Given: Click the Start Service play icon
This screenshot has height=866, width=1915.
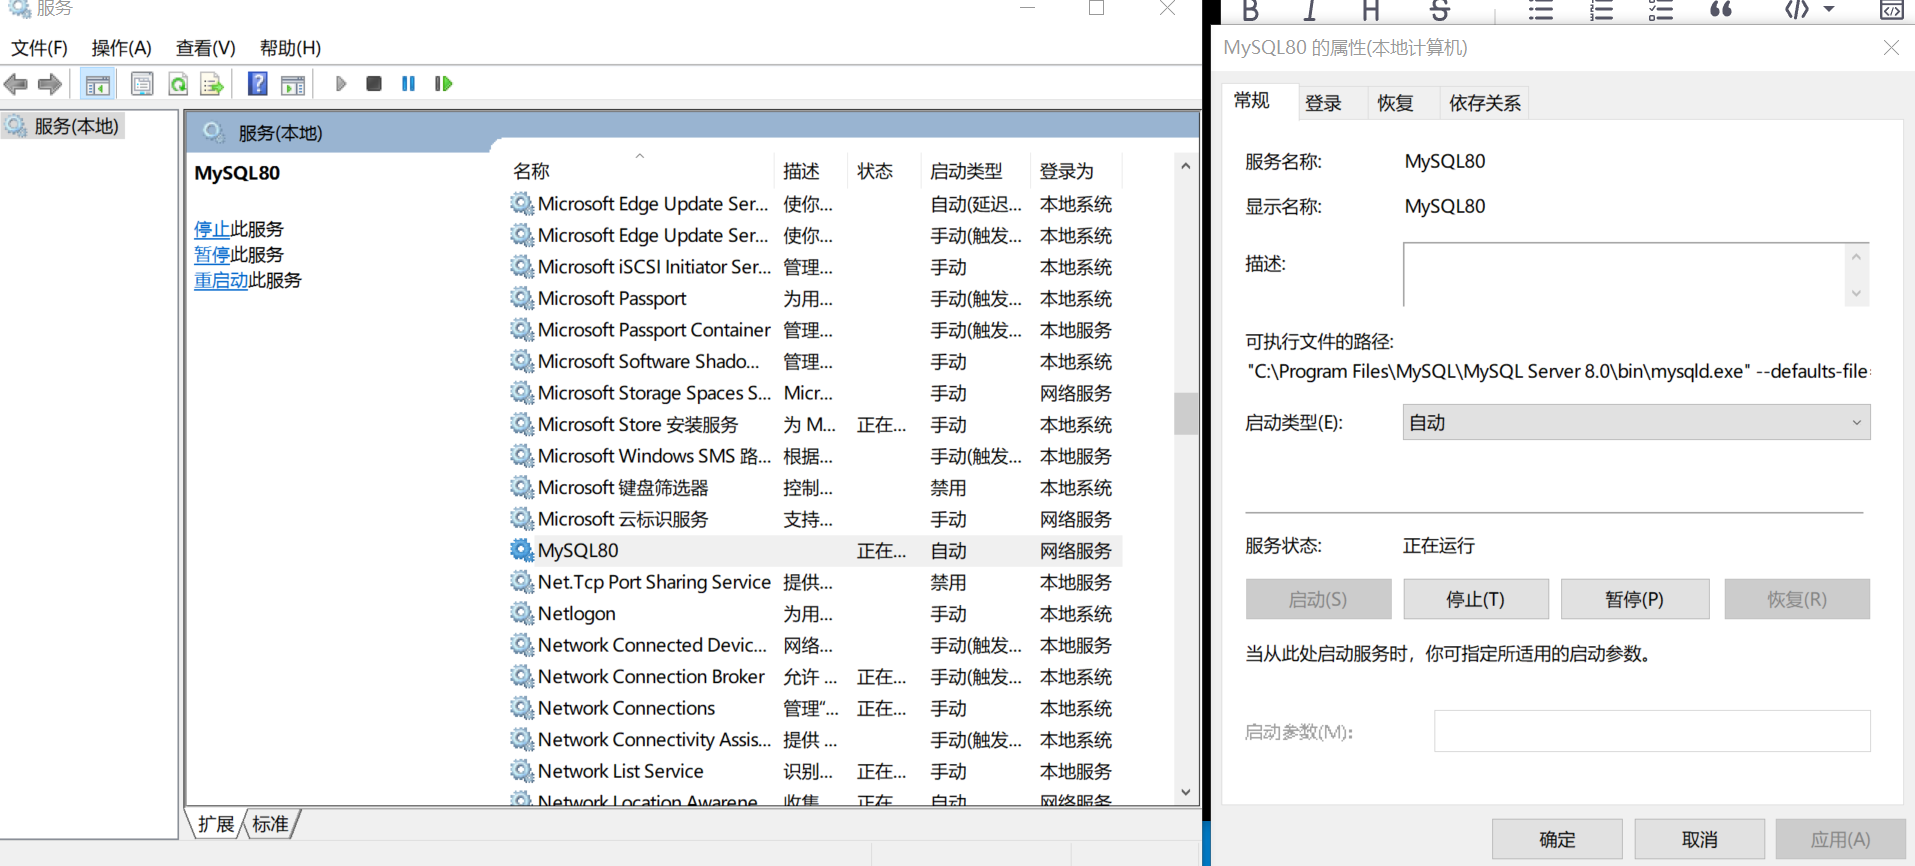Looking at the screenshot, I should tap(341, 84).
